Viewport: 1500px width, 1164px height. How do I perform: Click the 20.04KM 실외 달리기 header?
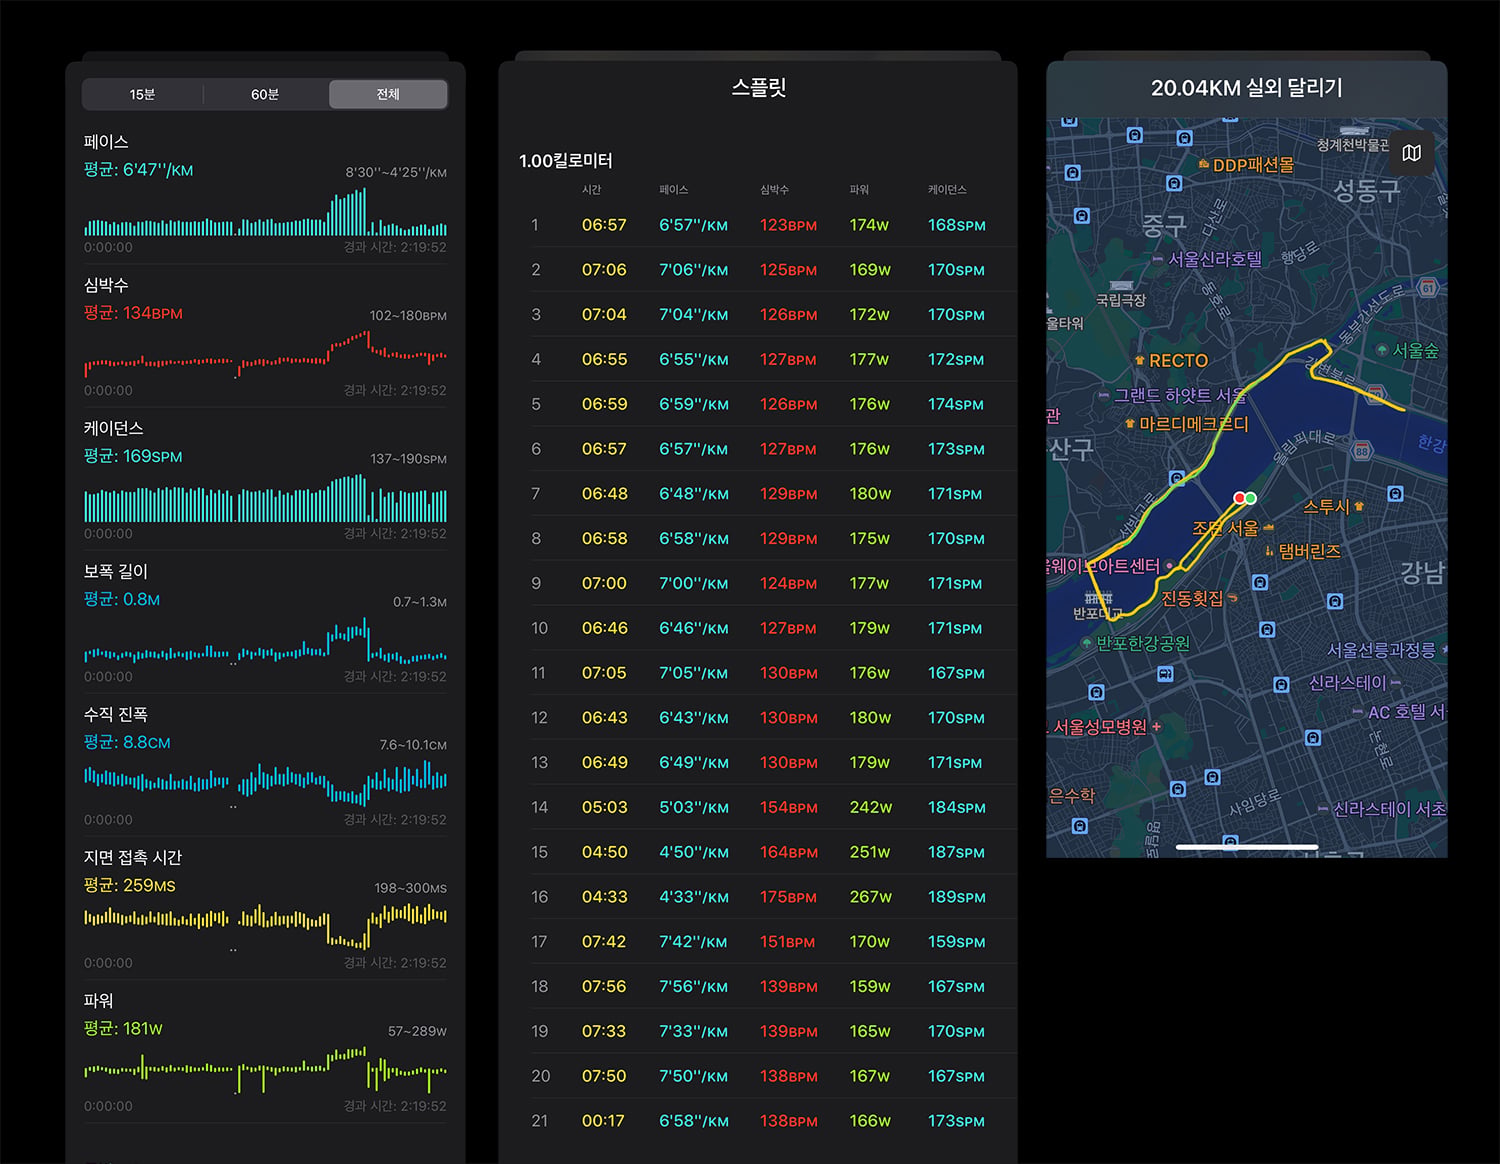[x=1246, y=88]
